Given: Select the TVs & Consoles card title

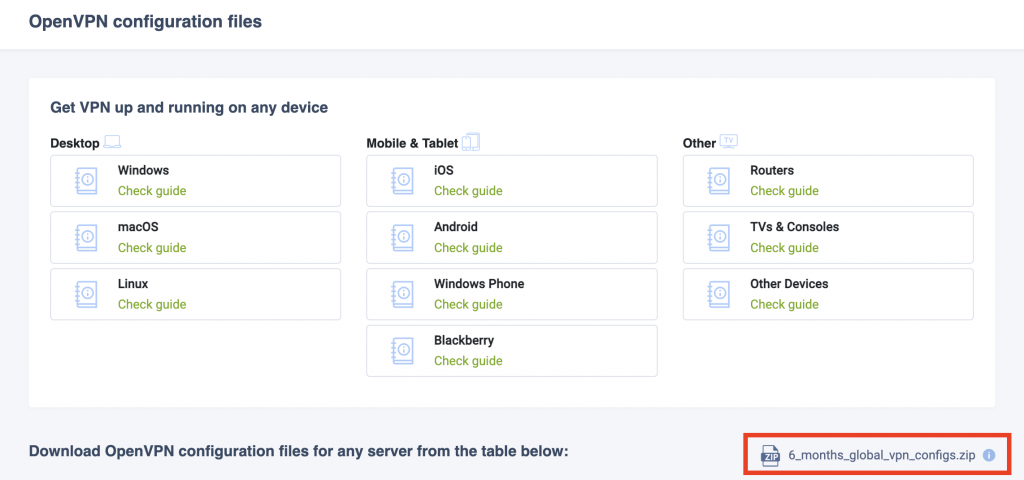Looking at the screenshot, I should (795, 227).
